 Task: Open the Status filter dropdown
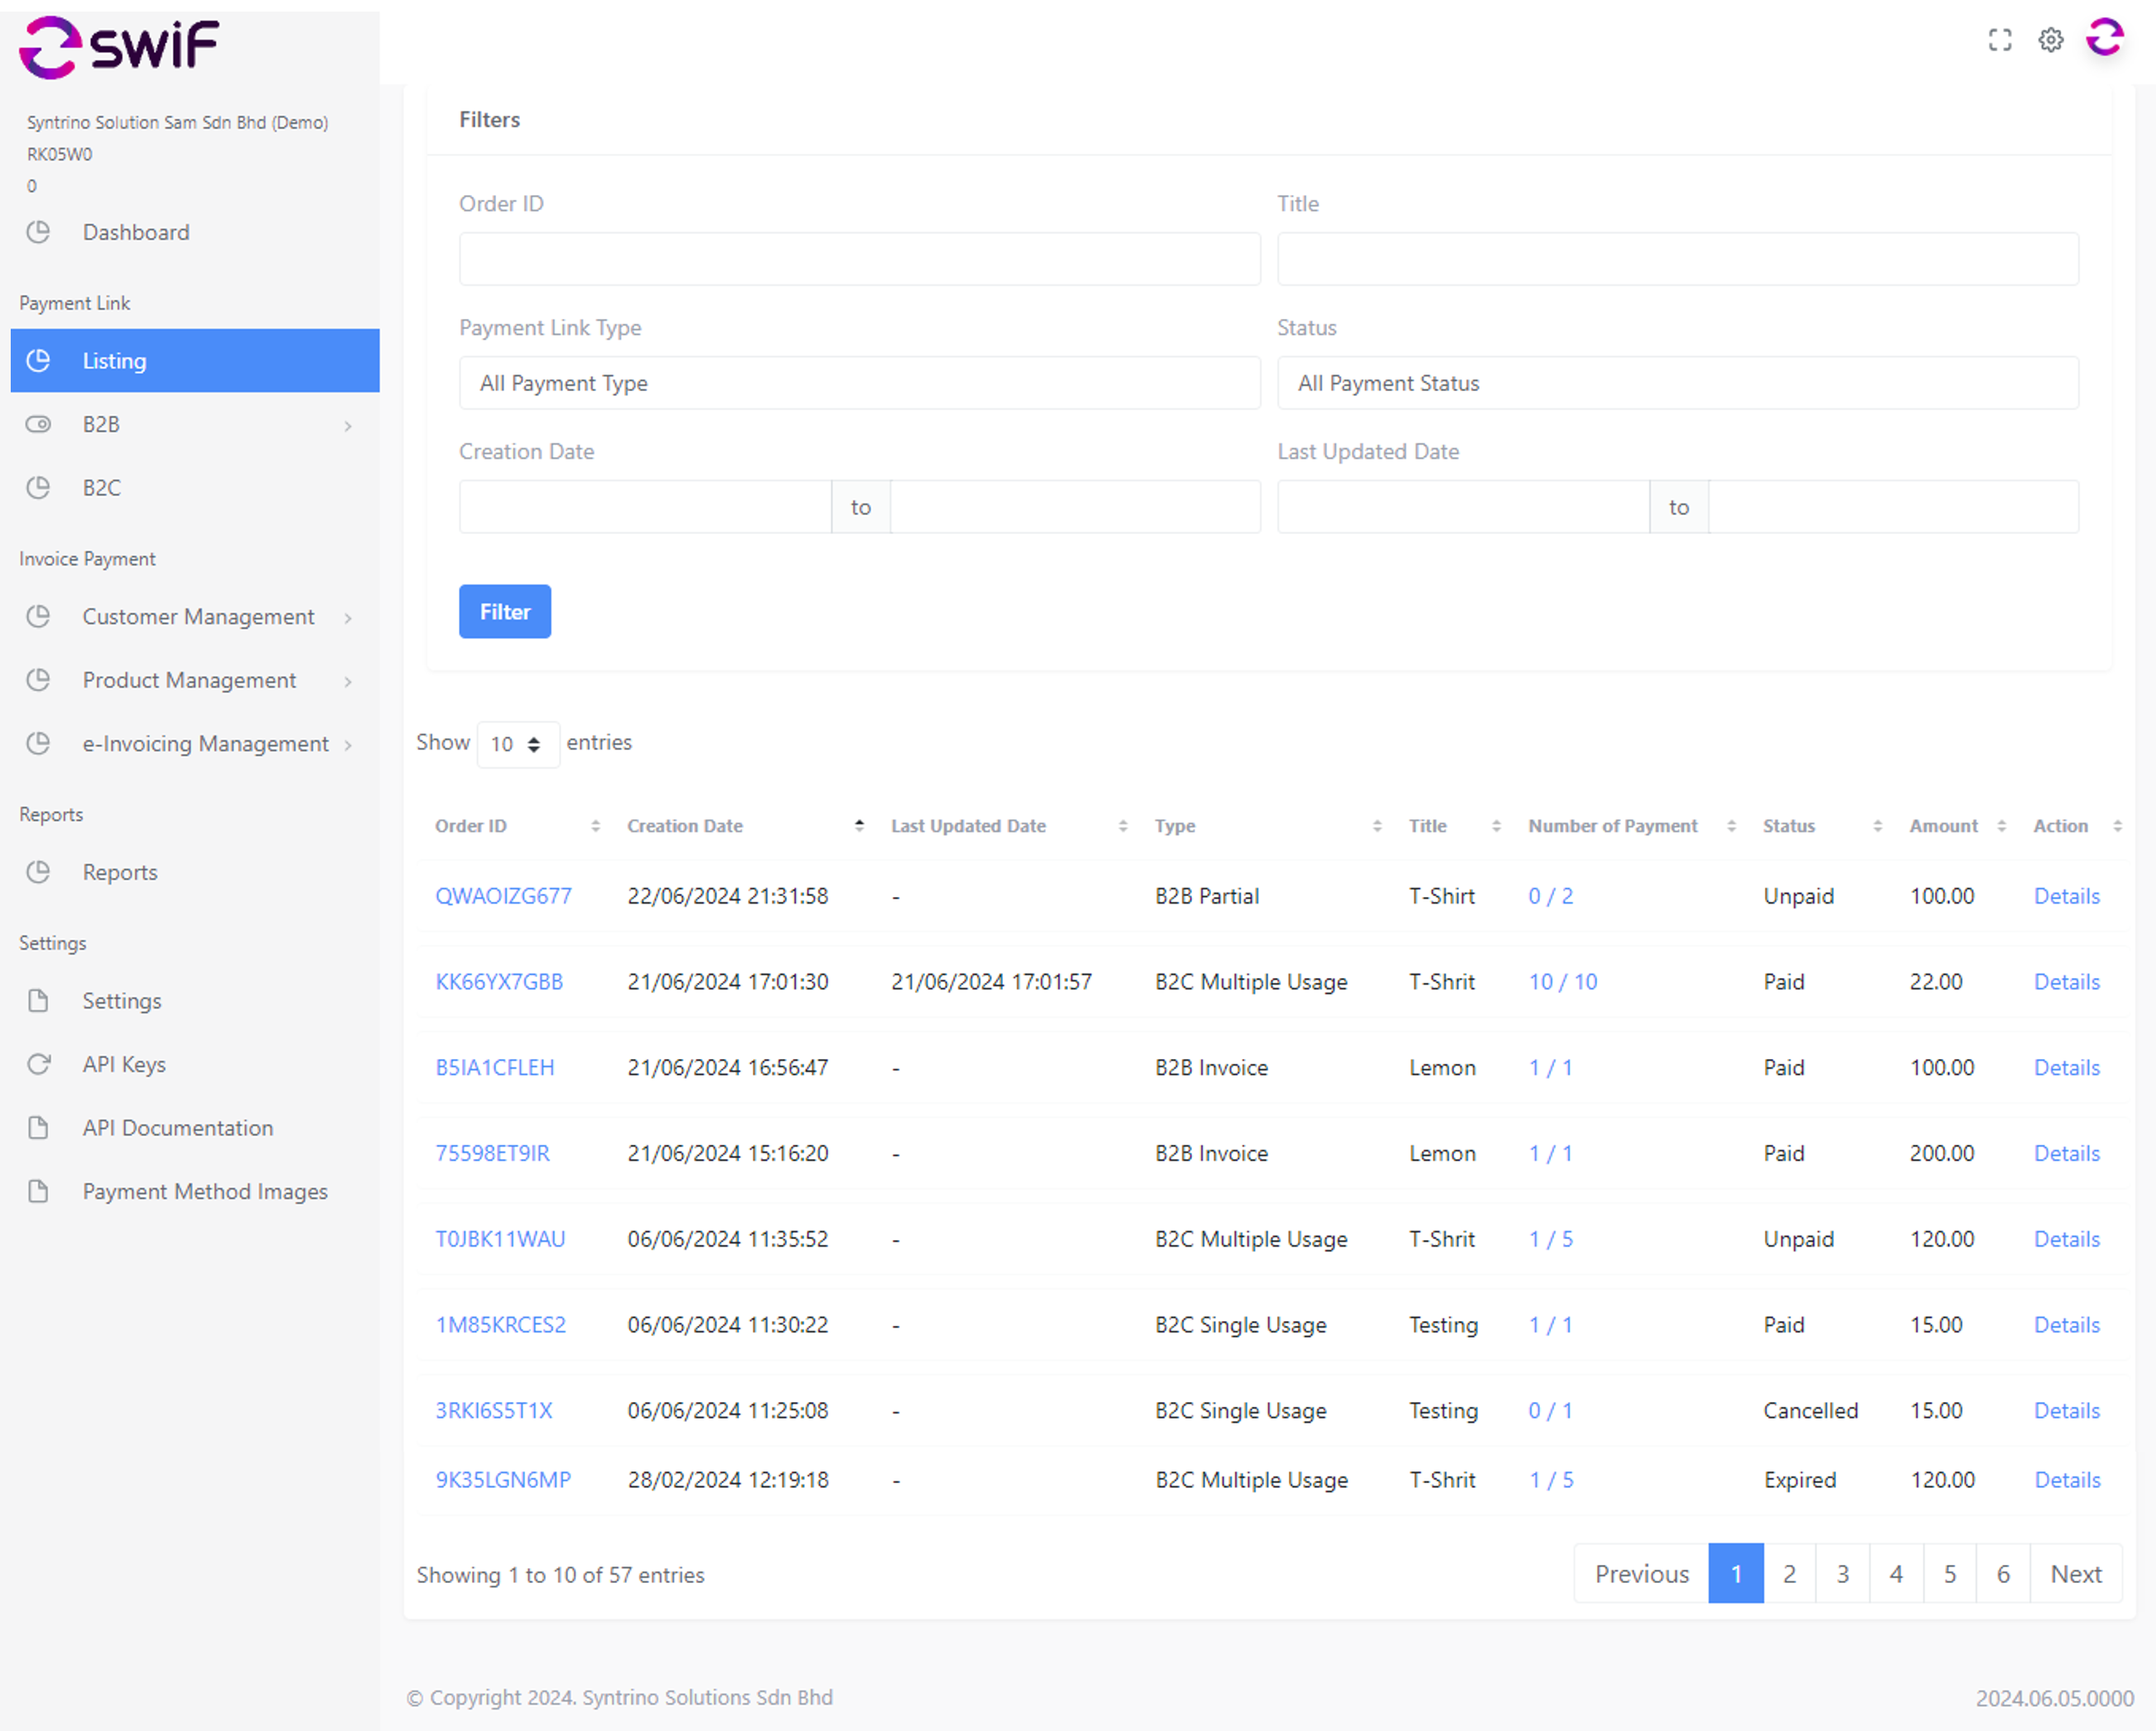click(1678, 383)
